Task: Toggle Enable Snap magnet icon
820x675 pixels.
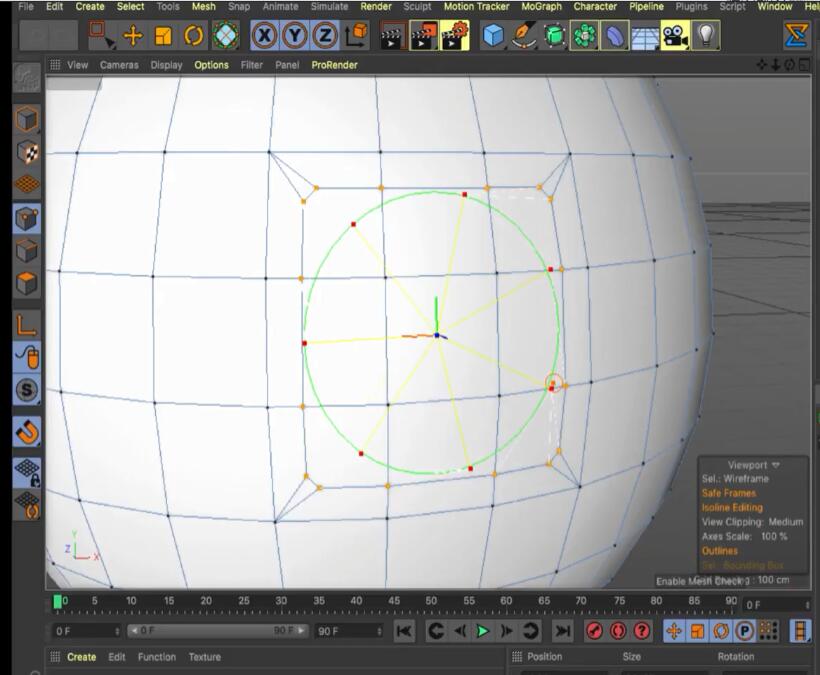Action: click(x=27, y=432)
